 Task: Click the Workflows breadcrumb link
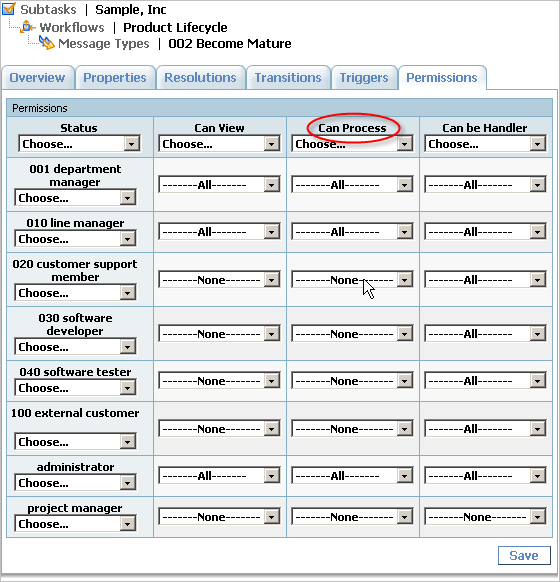point(72,27)
